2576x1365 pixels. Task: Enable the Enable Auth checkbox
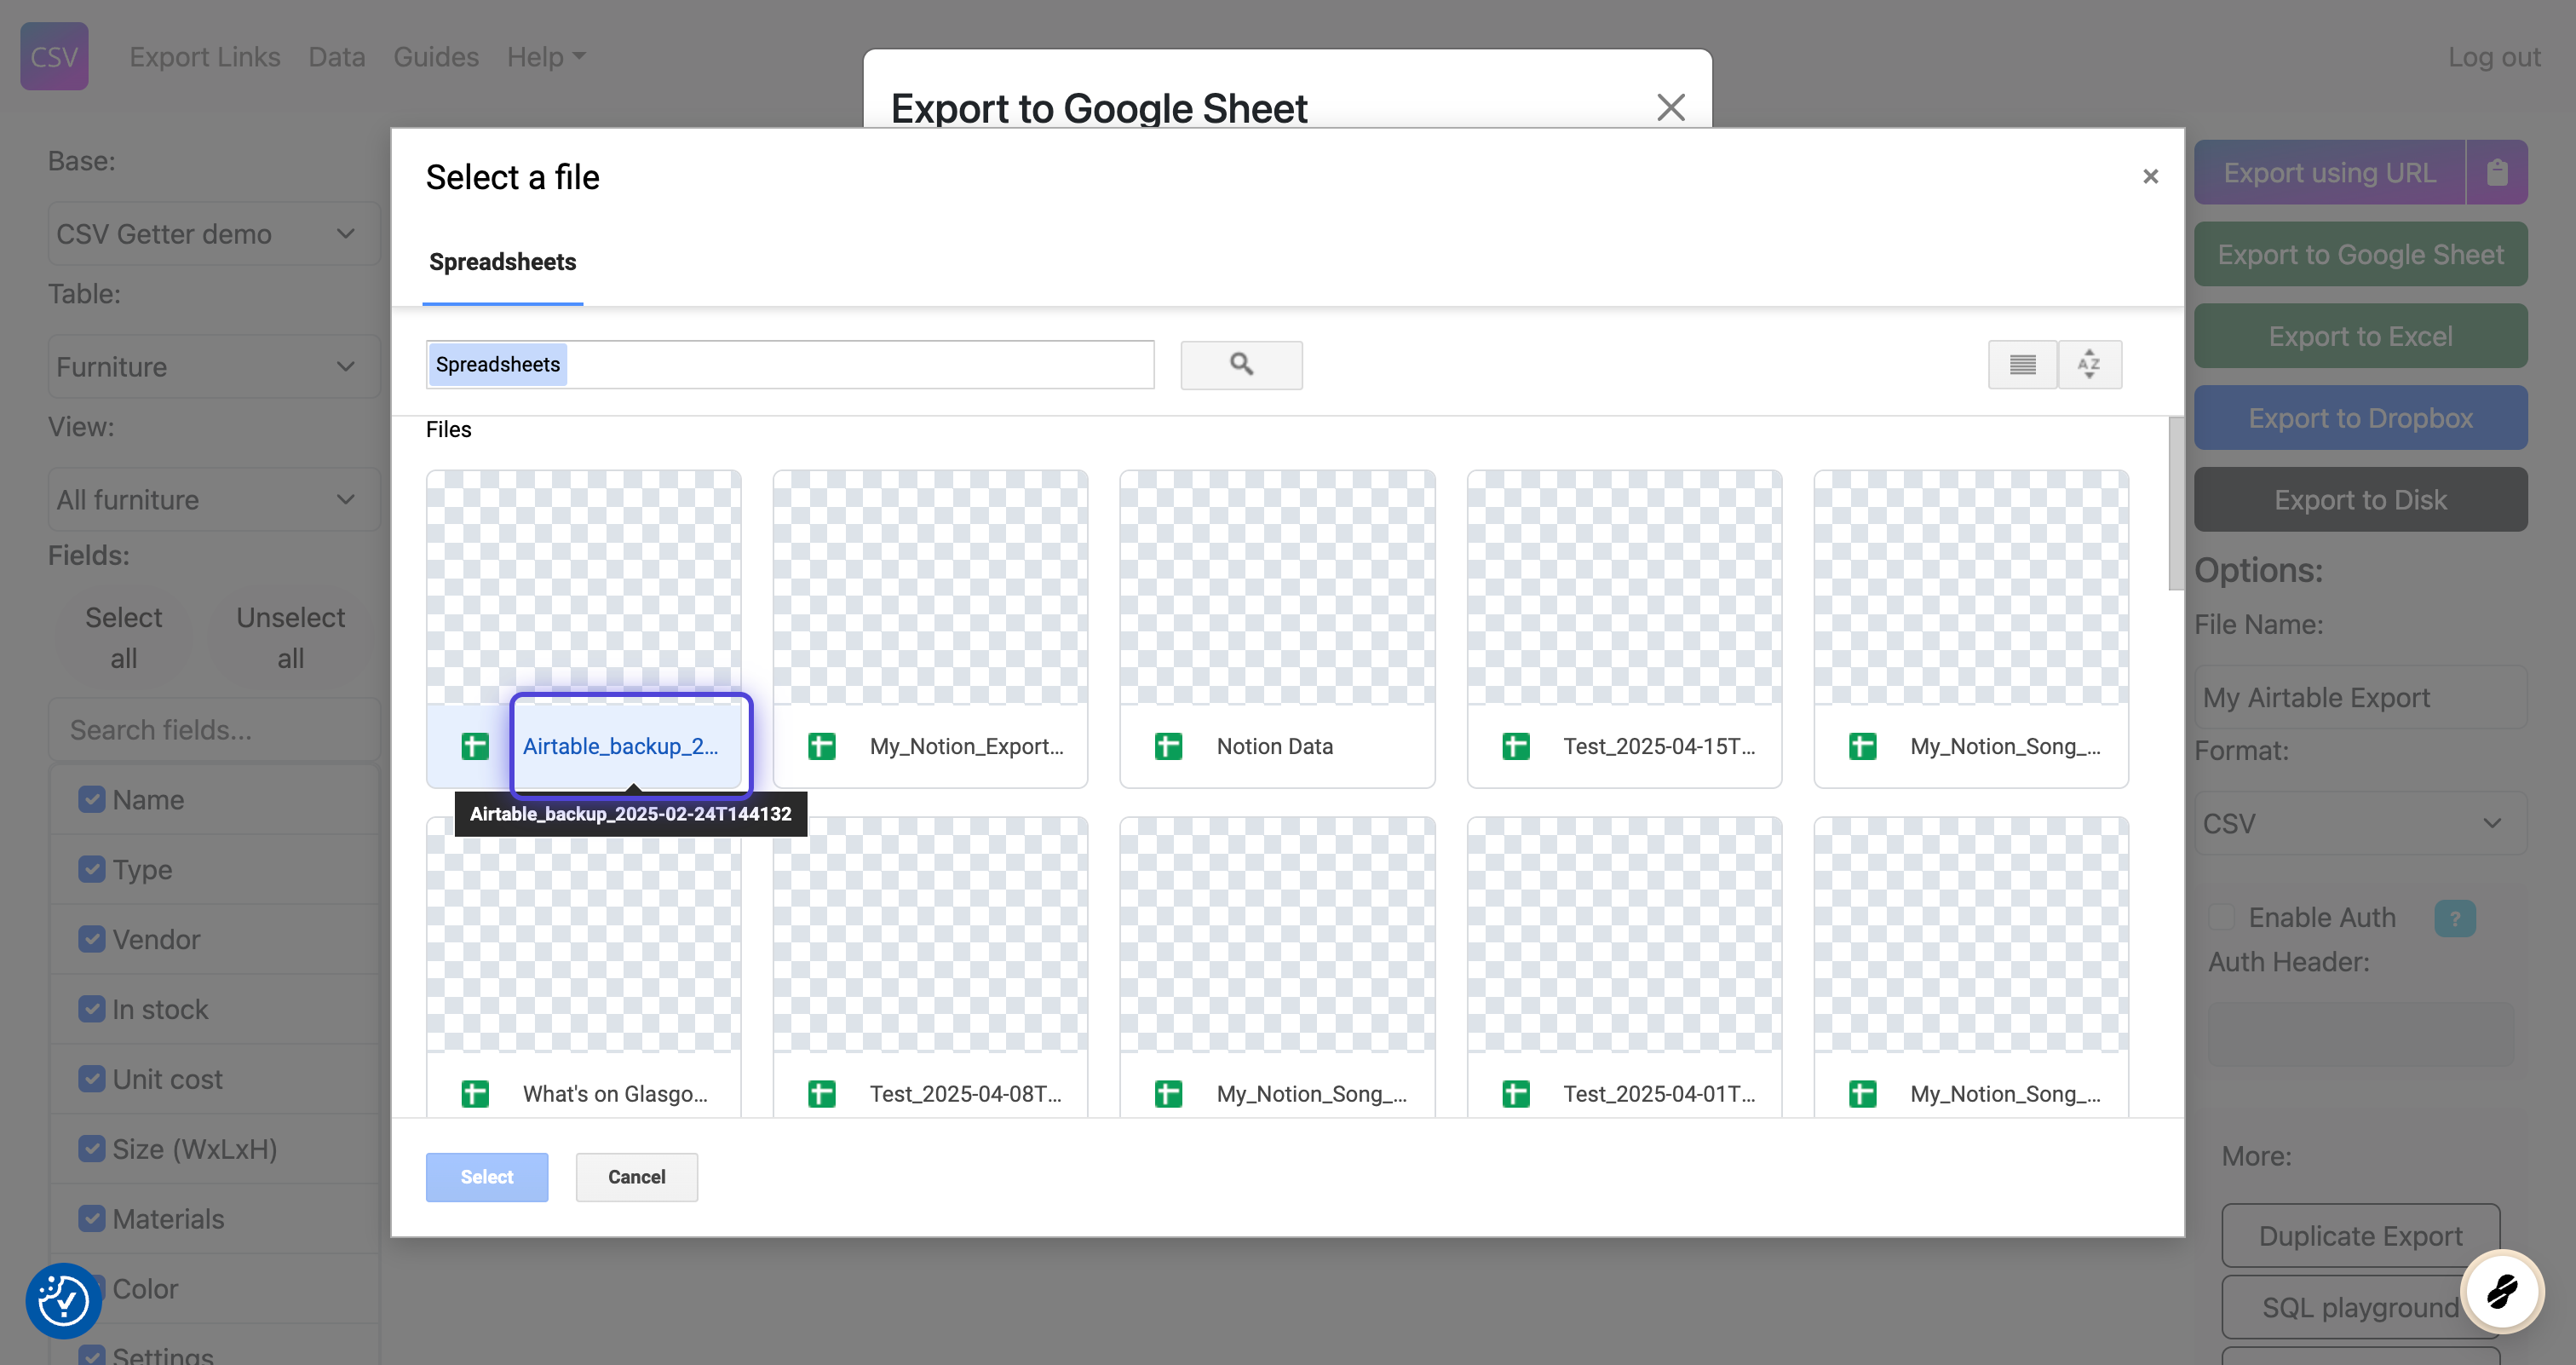(x=2221, y=917)
